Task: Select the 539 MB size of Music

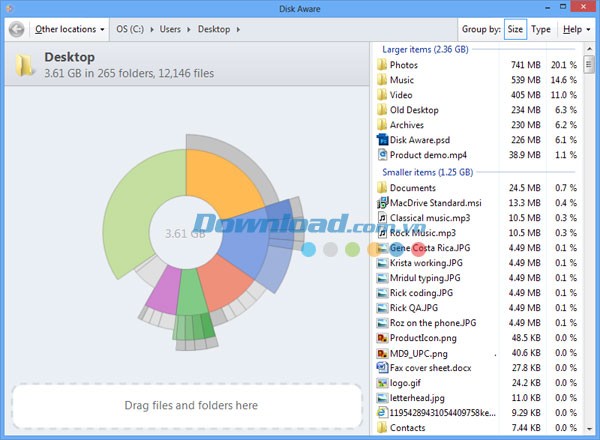Action: click(x=526, y=80)
